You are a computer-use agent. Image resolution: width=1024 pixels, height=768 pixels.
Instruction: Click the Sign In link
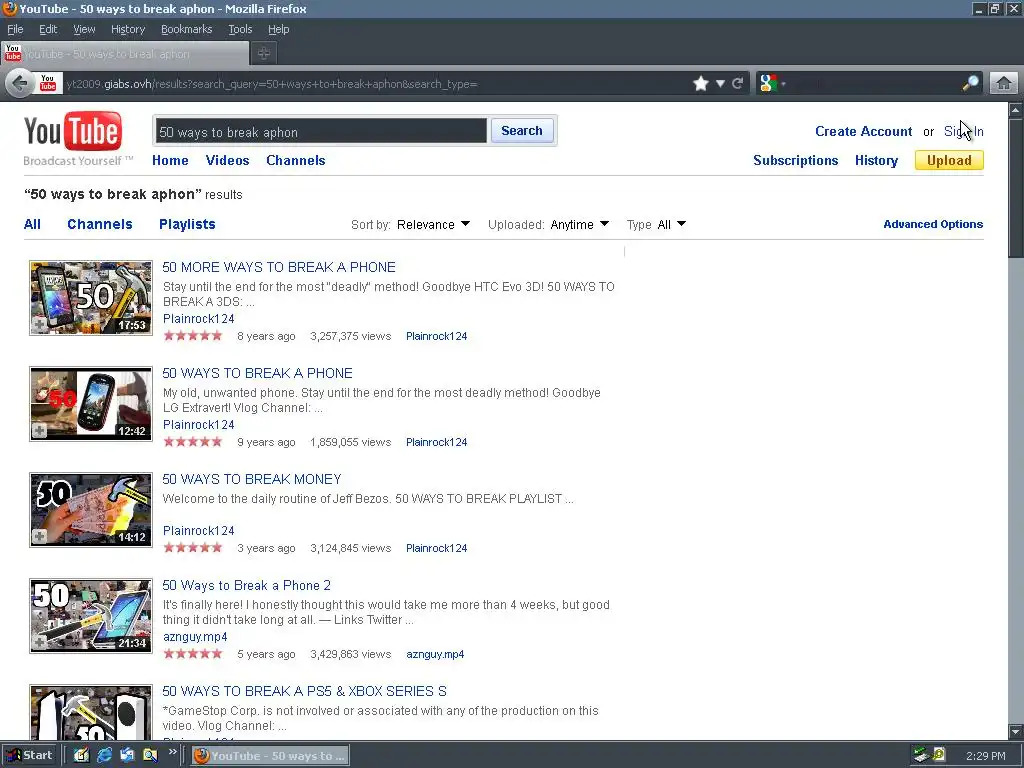pos(963,131)
